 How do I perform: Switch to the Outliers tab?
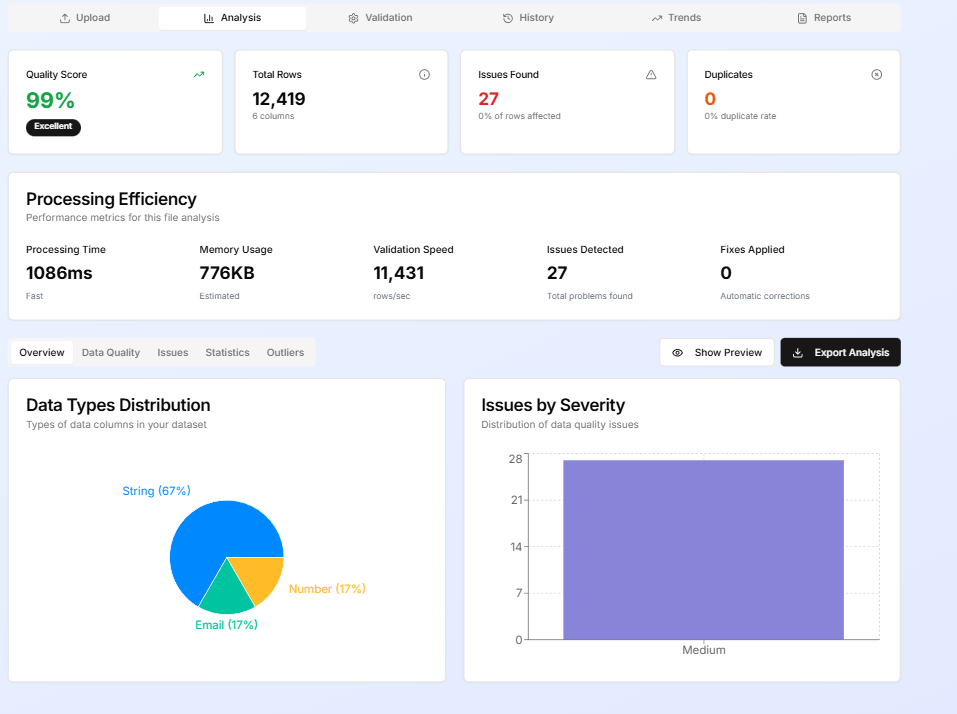coord(285,352)
